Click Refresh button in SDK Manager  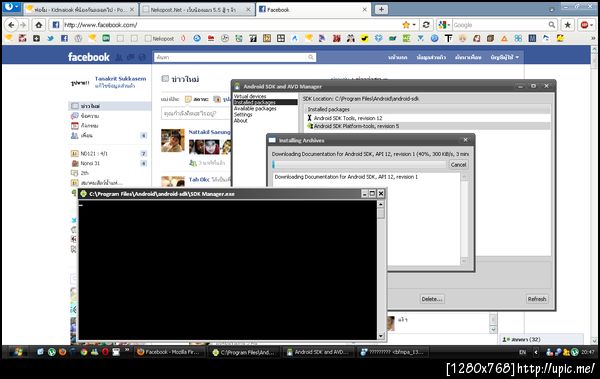[x=537, y=299]
